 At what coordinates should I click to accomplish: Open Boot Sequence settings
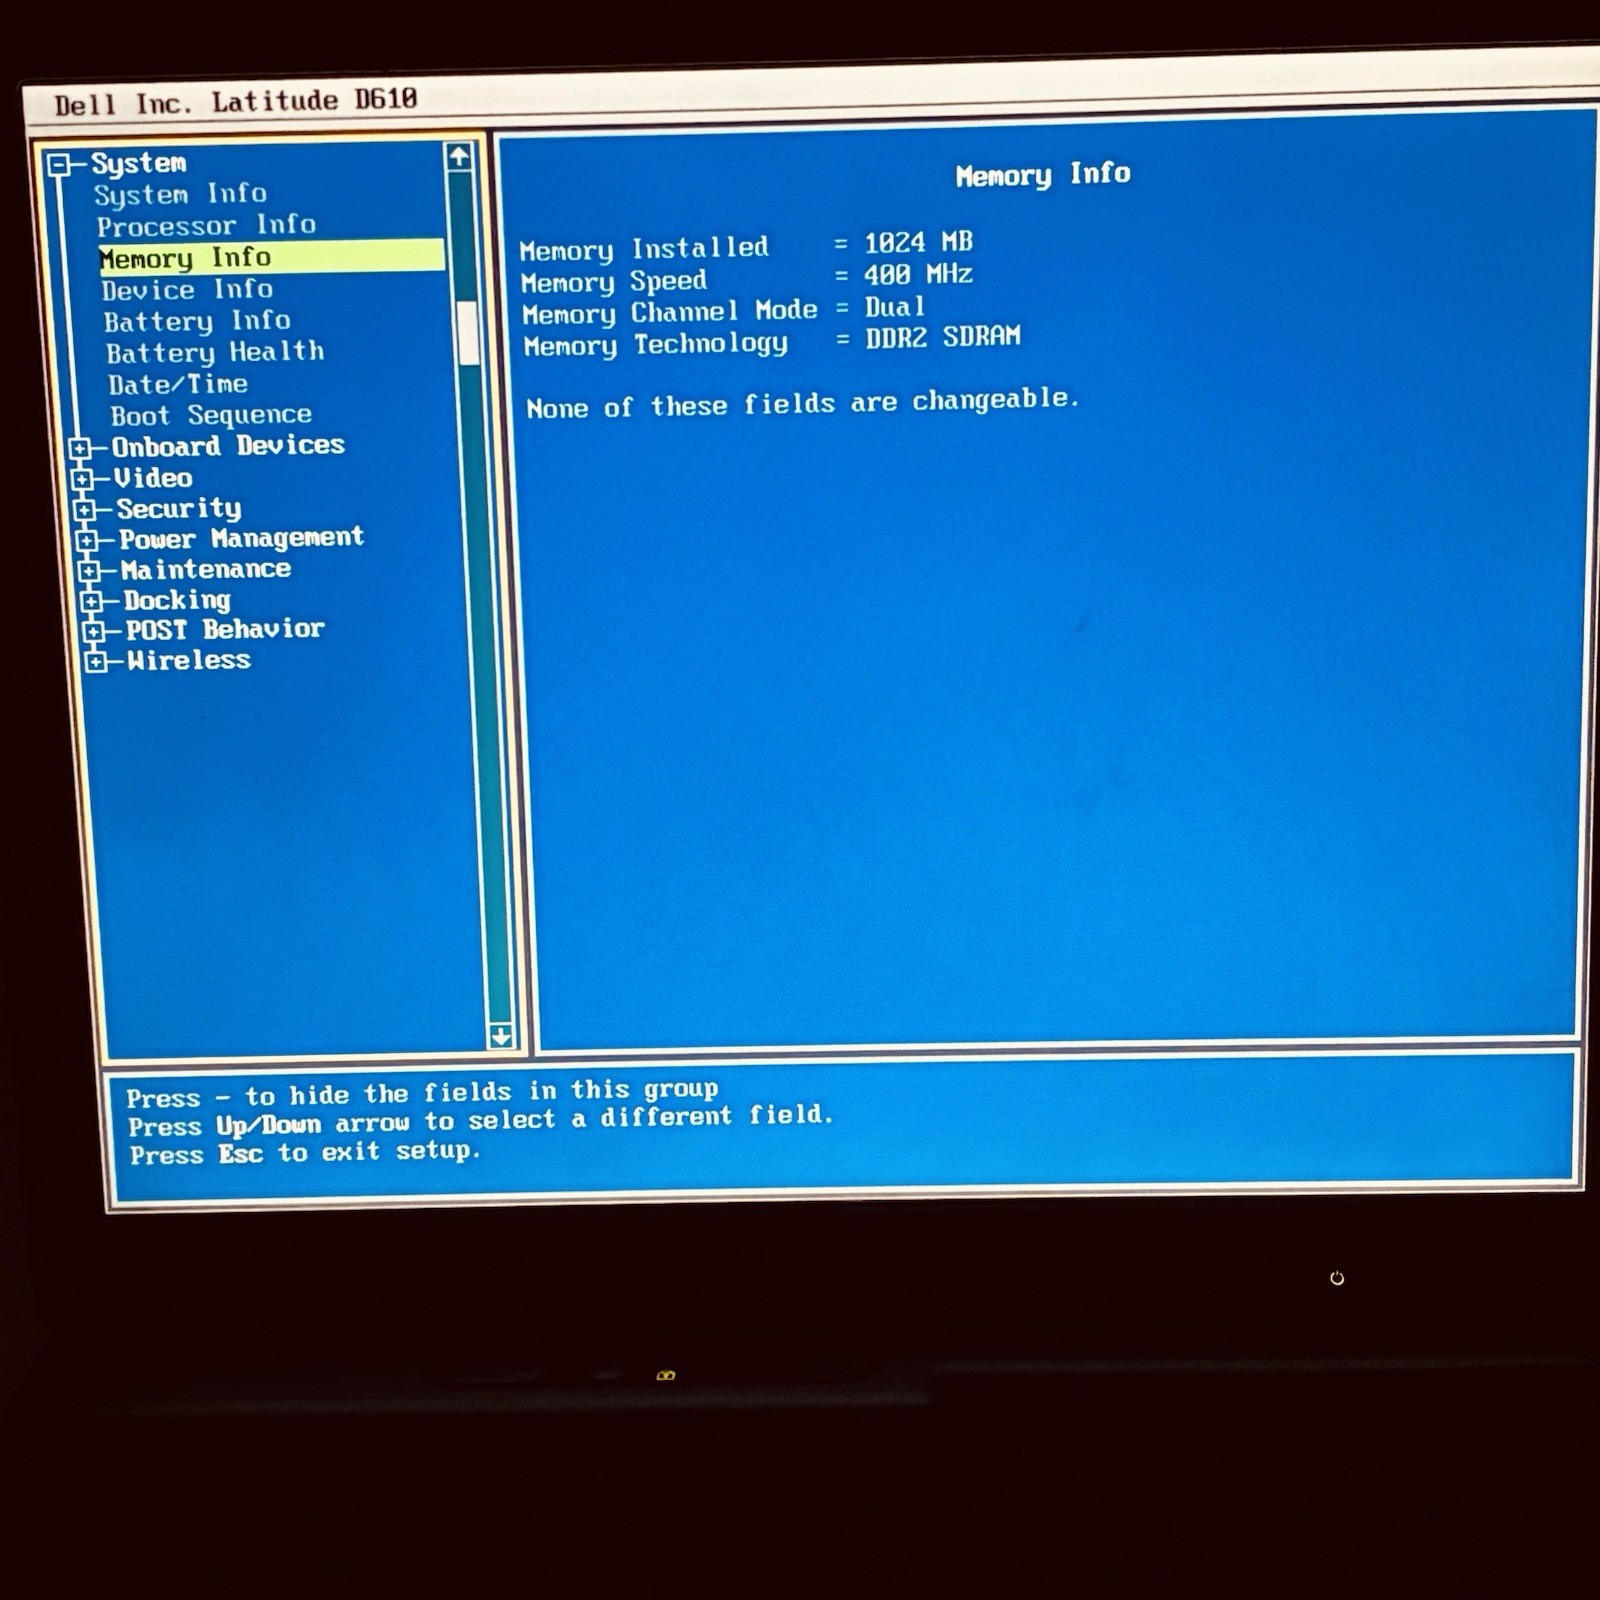pos(211,415)
